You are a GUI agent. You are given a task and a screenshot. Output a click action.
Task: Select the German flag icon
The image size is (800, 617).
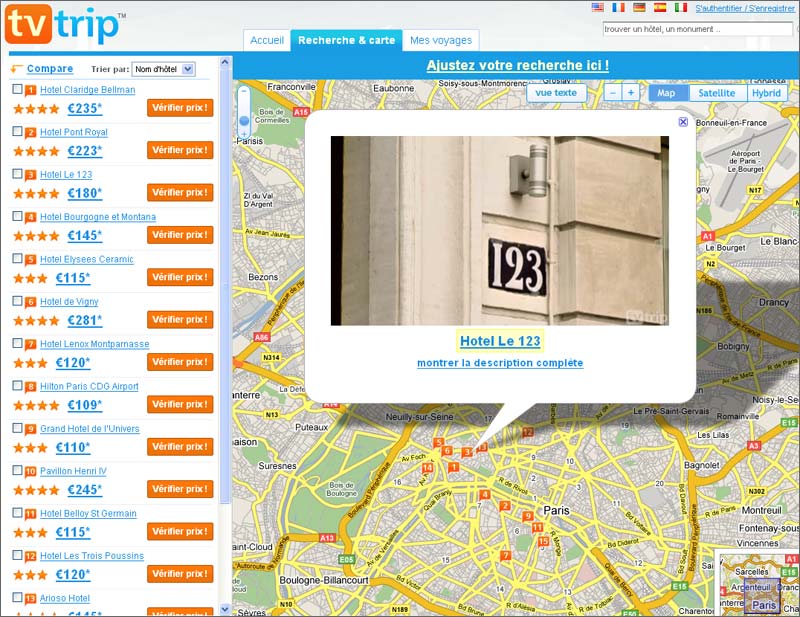[639, 7]
